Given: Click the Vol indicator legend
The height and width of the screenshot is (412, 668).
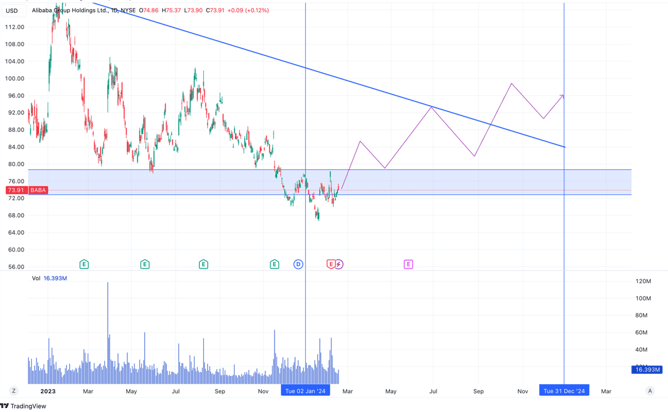Looking at the screenshot, I should 36,278.
